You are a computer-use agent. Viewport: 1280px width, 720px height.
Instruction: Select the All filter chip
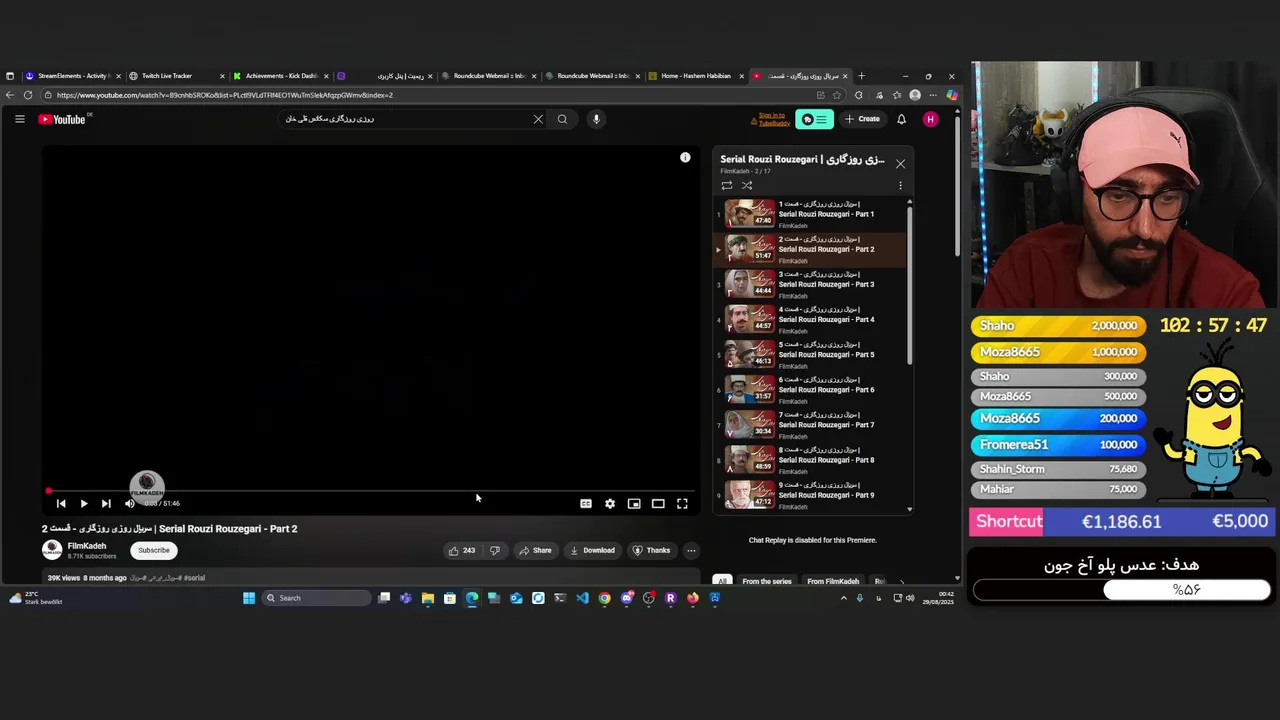coord(722,581)
